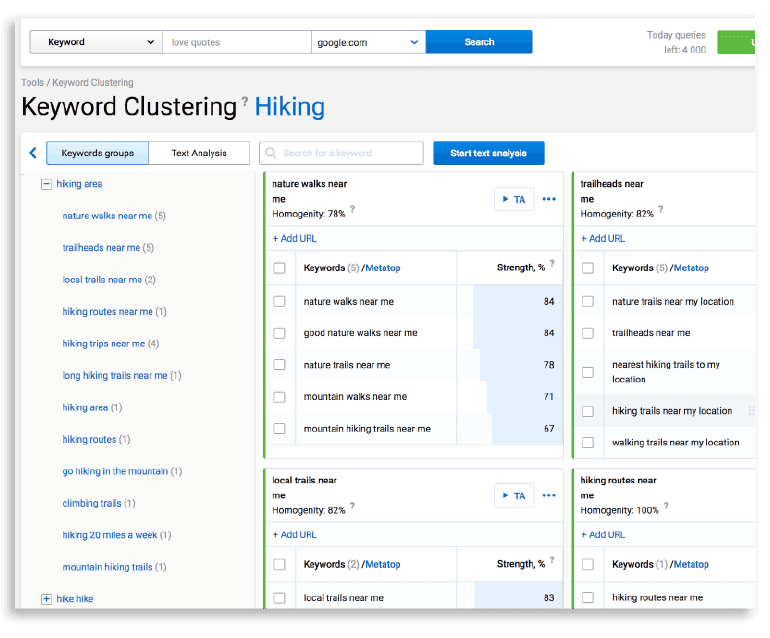The image size is (770, 638).
Task: Select checkbox for 'trailheads near me' keyword row
Action: coord(588,333)
